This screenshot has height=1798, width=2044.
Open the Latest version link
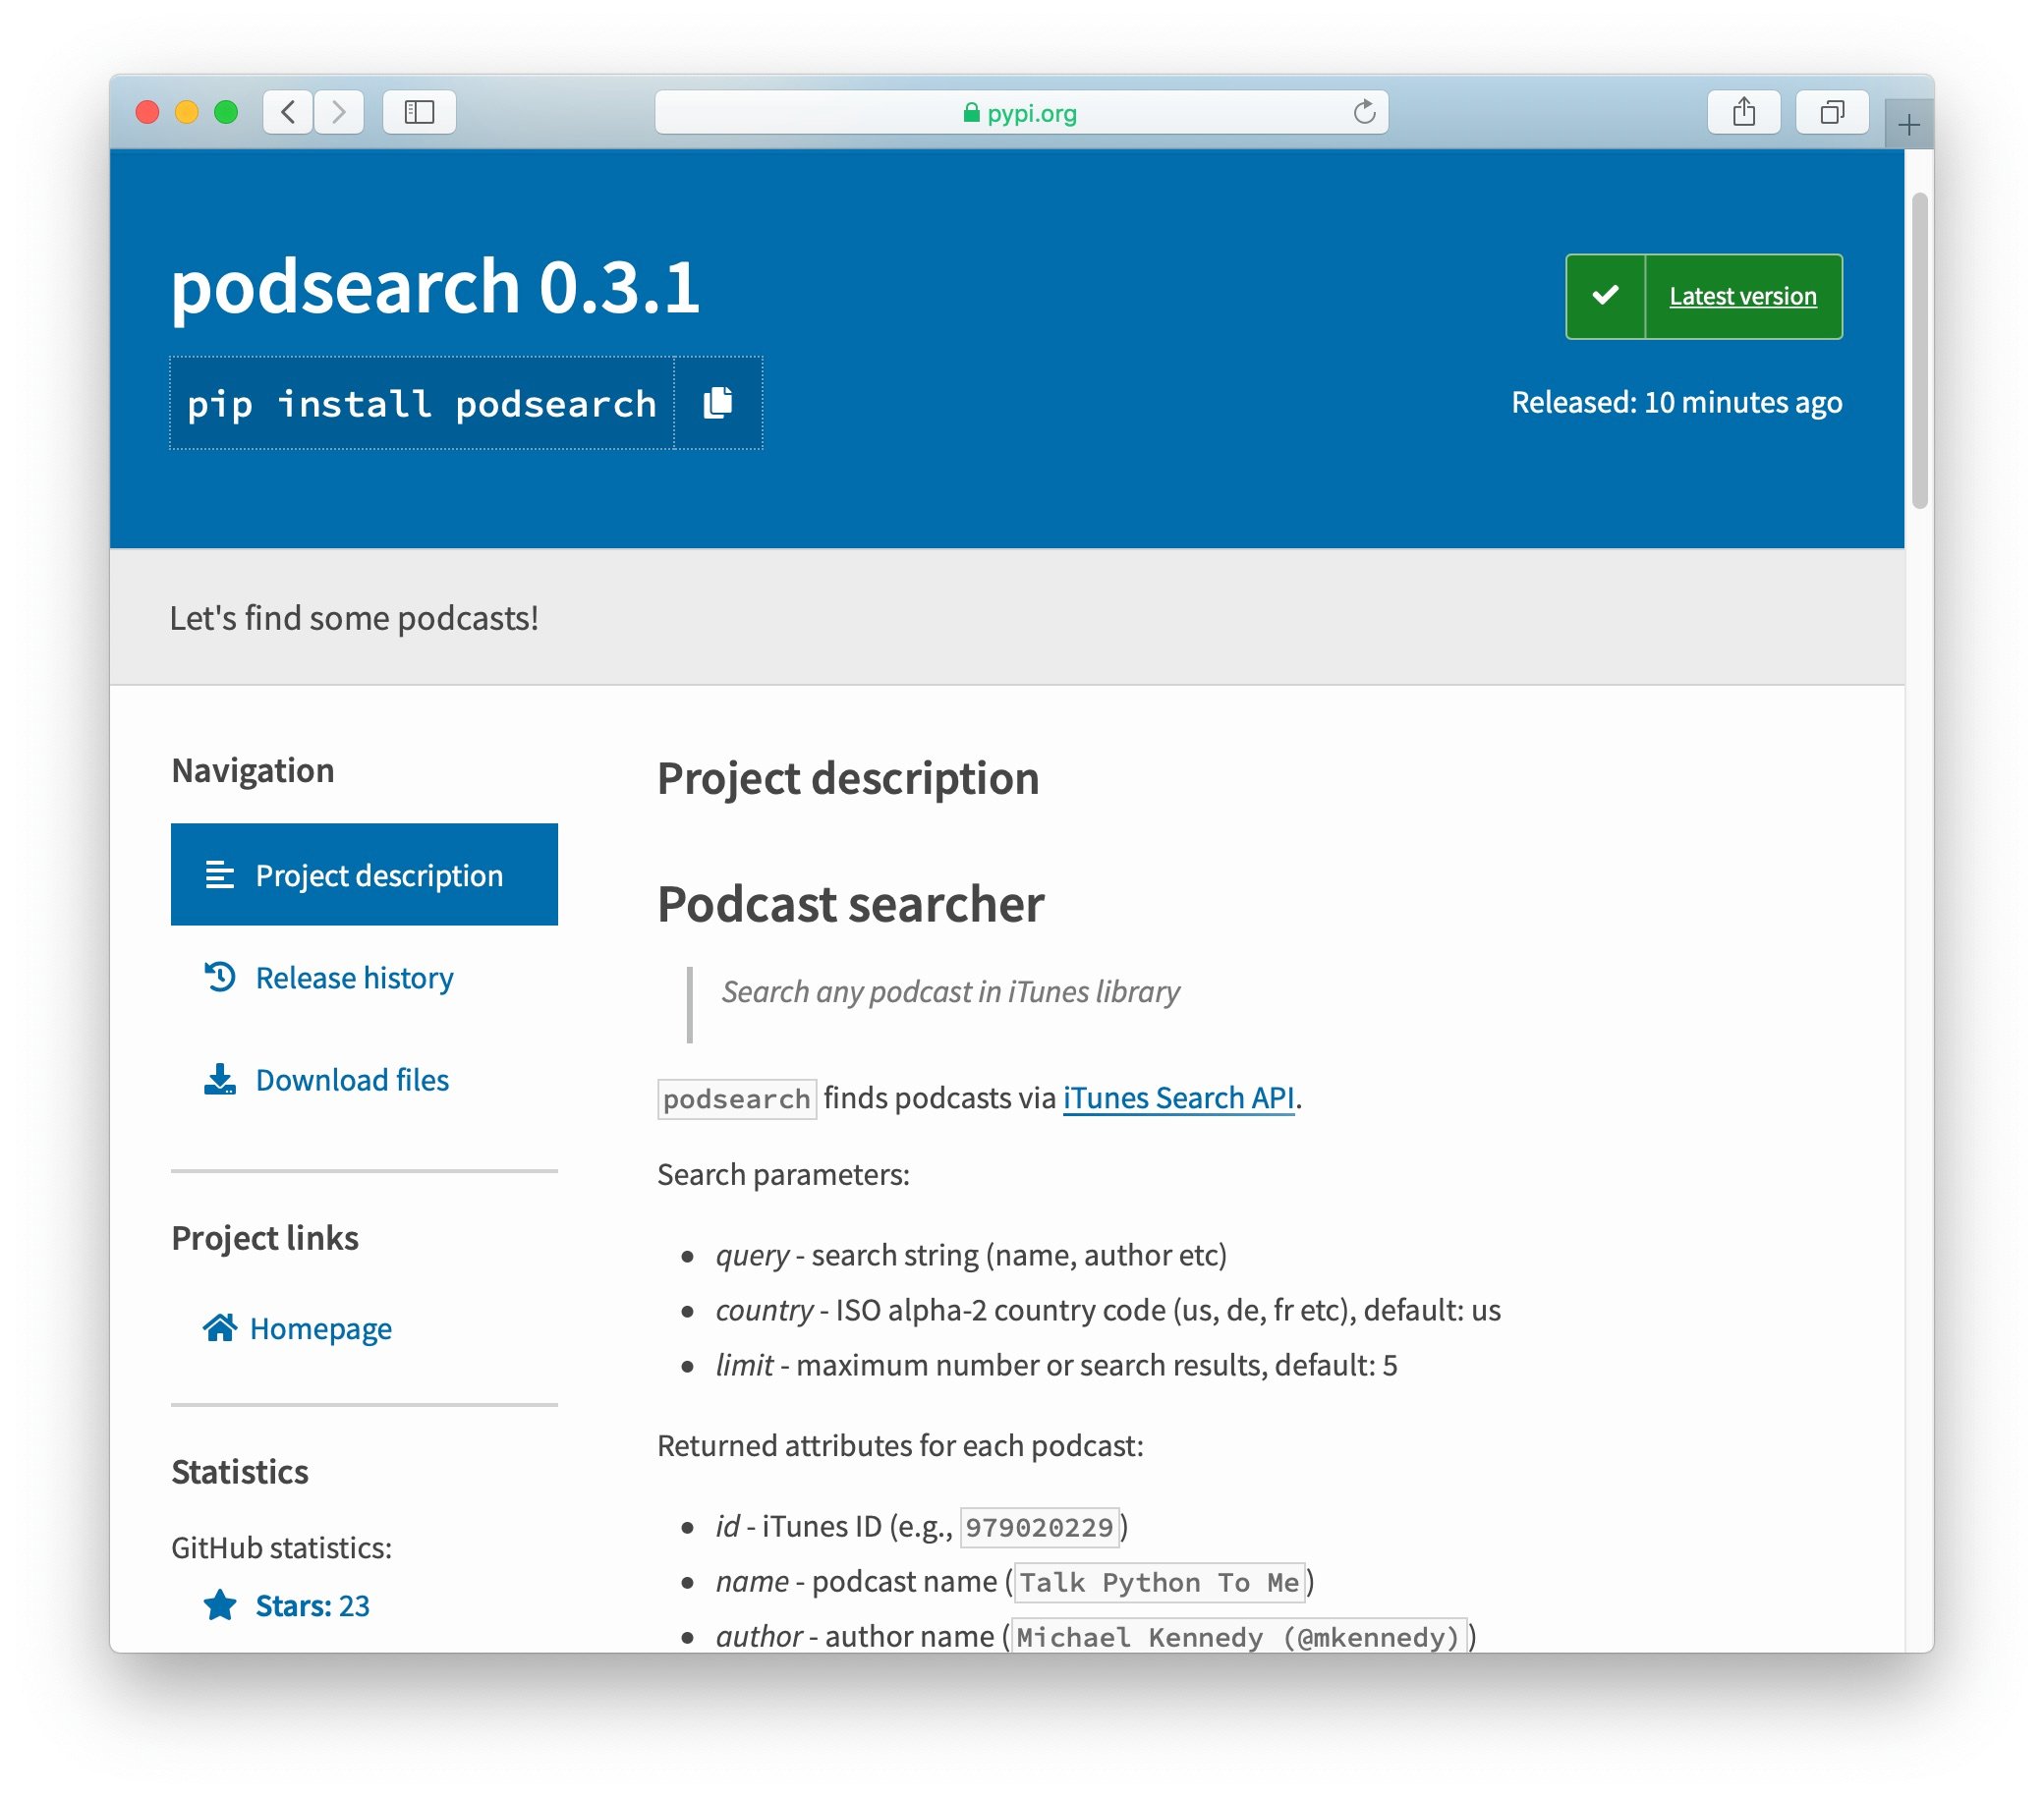point(1742,295)
